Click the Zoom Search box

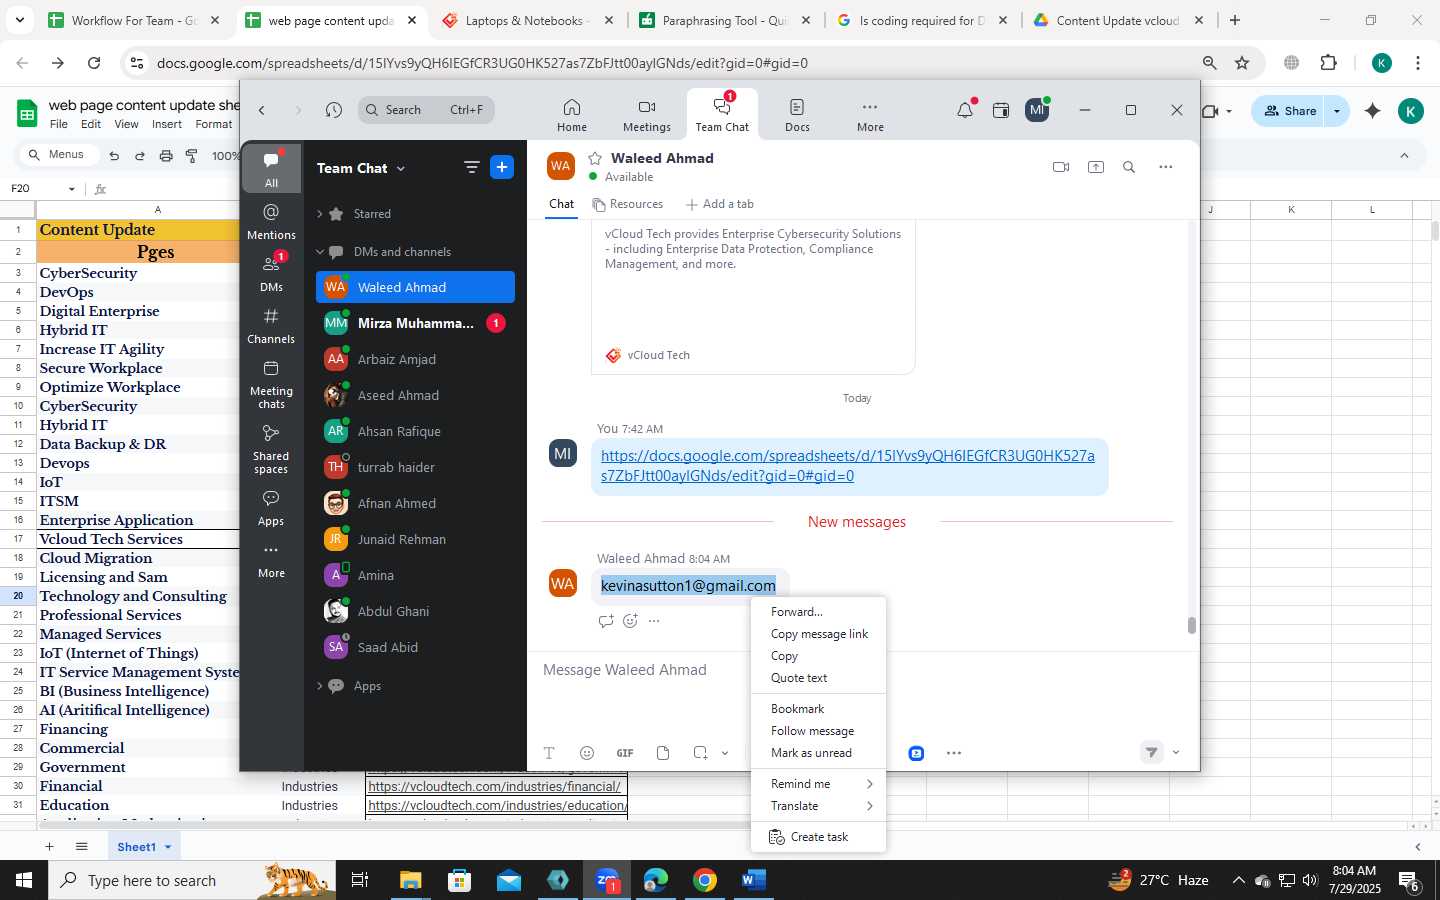coord(427,110)
